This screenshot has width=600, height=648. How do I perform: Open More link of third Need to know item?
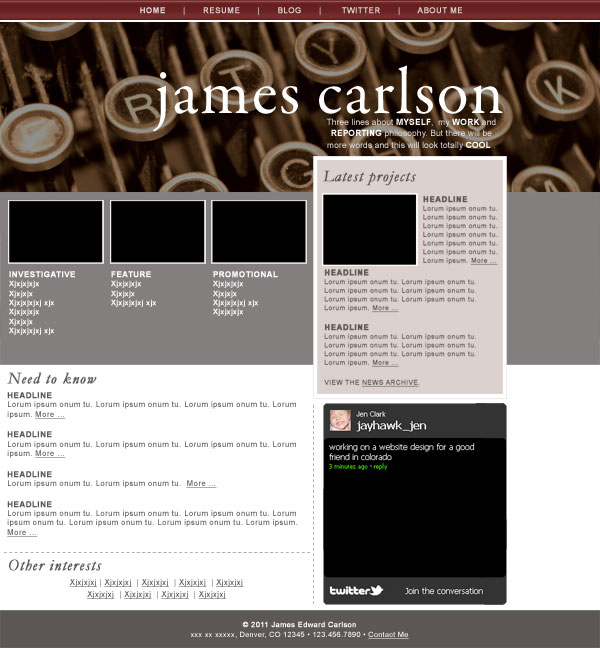(x=201, y=483)
